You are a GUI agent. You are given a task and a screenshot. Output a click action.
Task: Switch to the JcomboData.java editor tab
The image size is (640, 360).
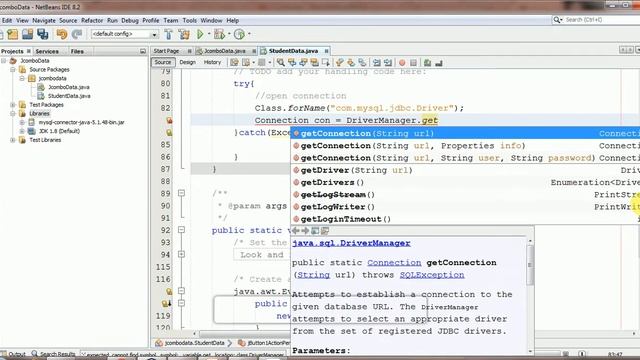pyautogui.click(x=224, y=51)
